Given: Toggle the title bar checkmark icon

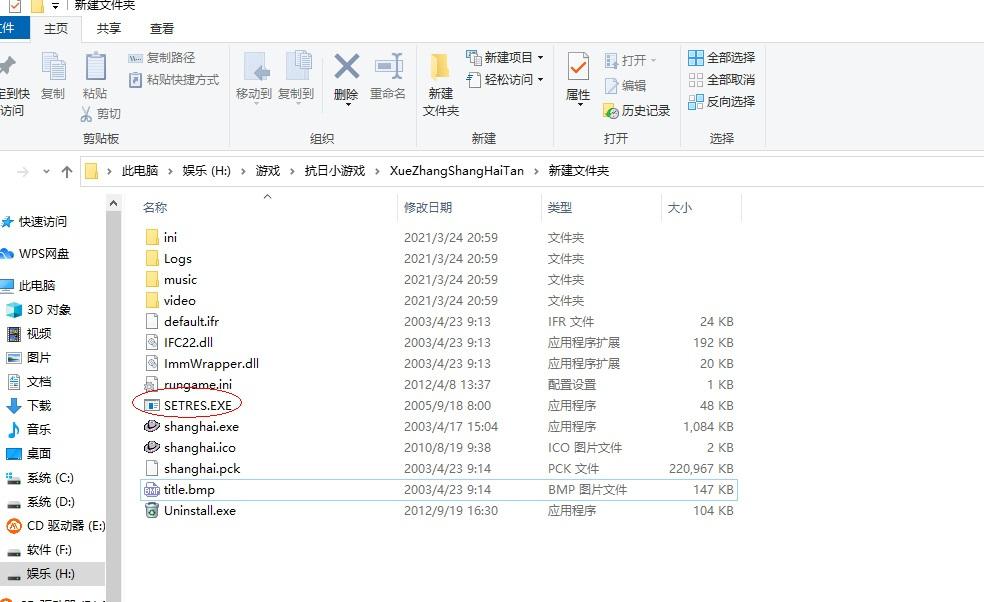Looking at the screenshot, I should pos(14,6).
